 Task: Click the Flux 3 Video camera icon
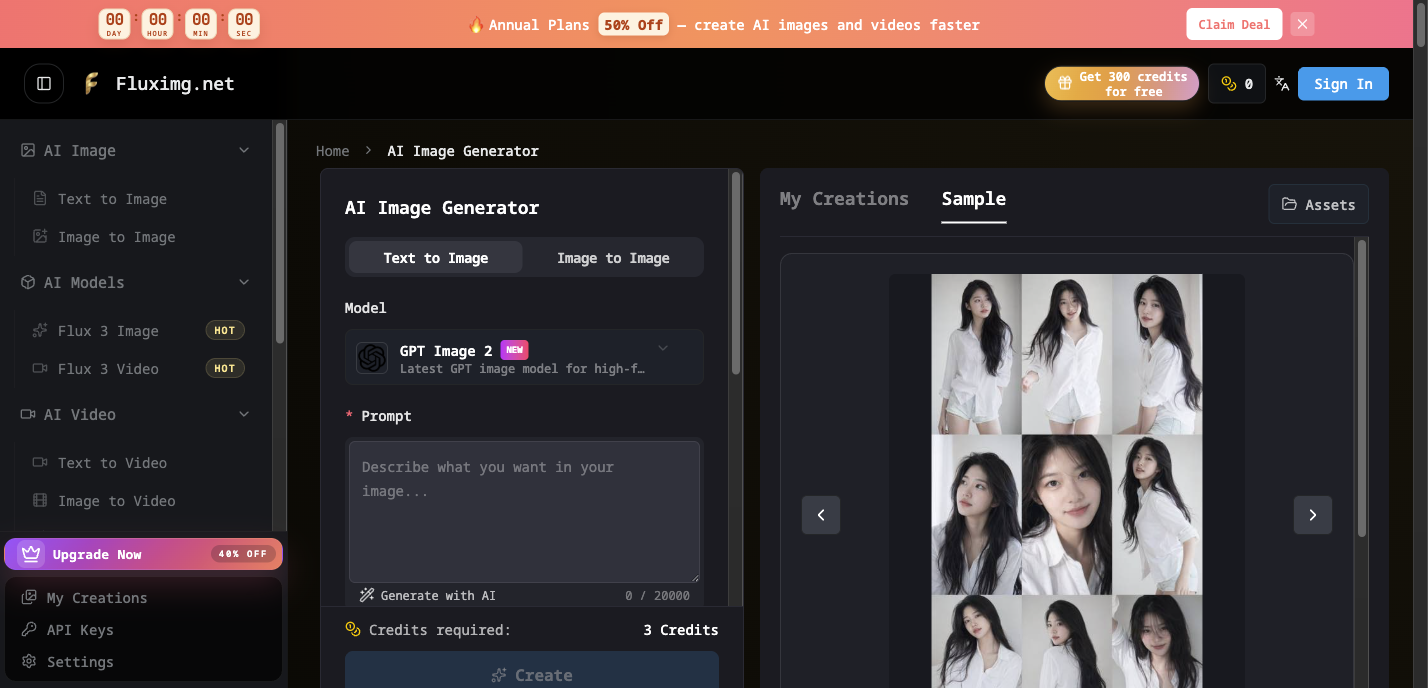coord(40,369)
